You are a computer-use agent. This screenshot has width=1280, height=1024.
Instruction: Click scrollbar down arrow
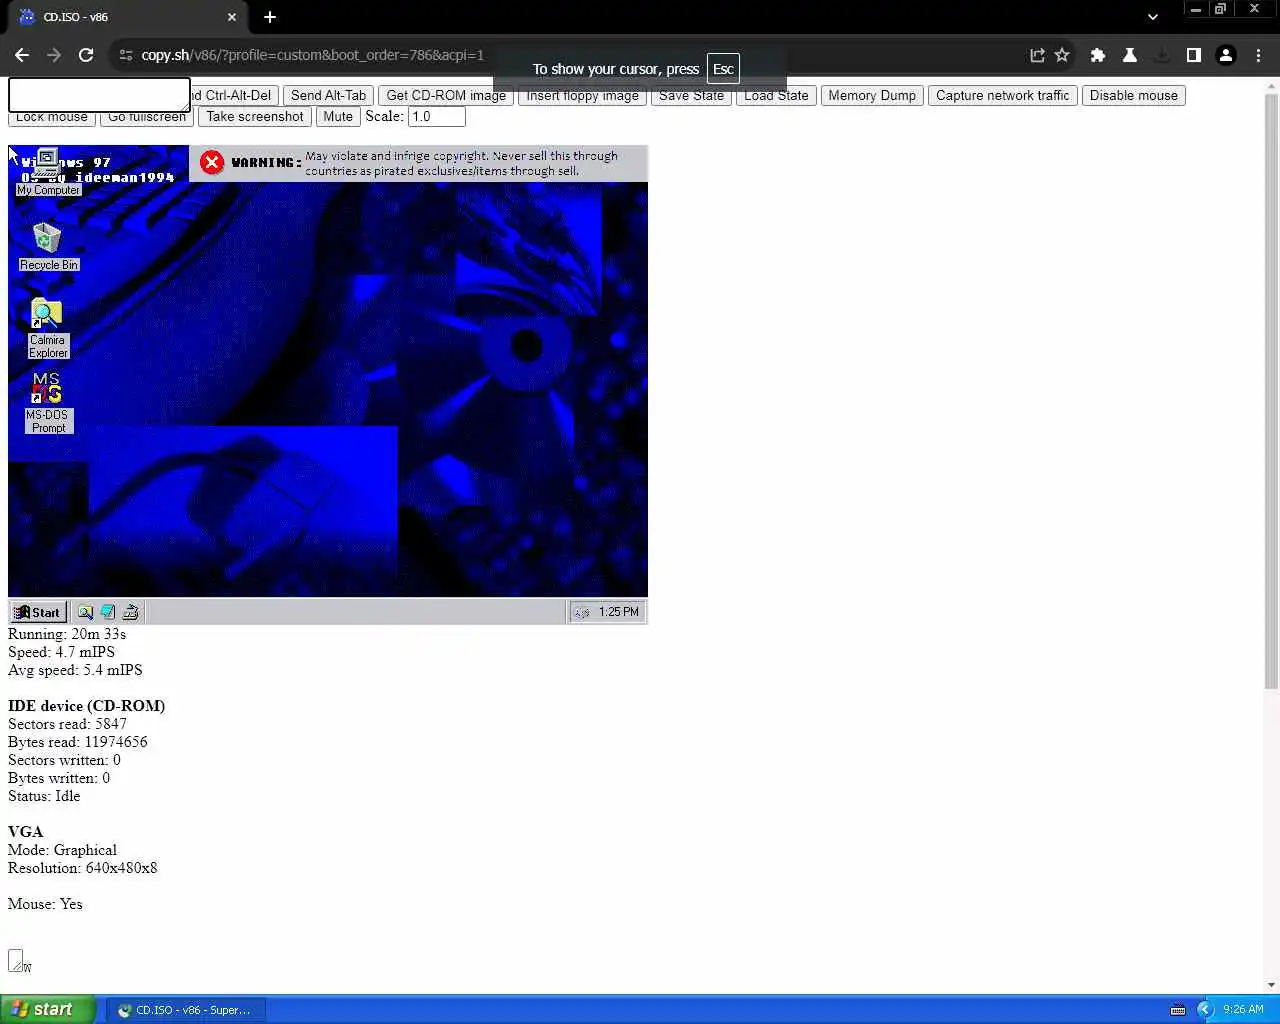pos(1271,985)
